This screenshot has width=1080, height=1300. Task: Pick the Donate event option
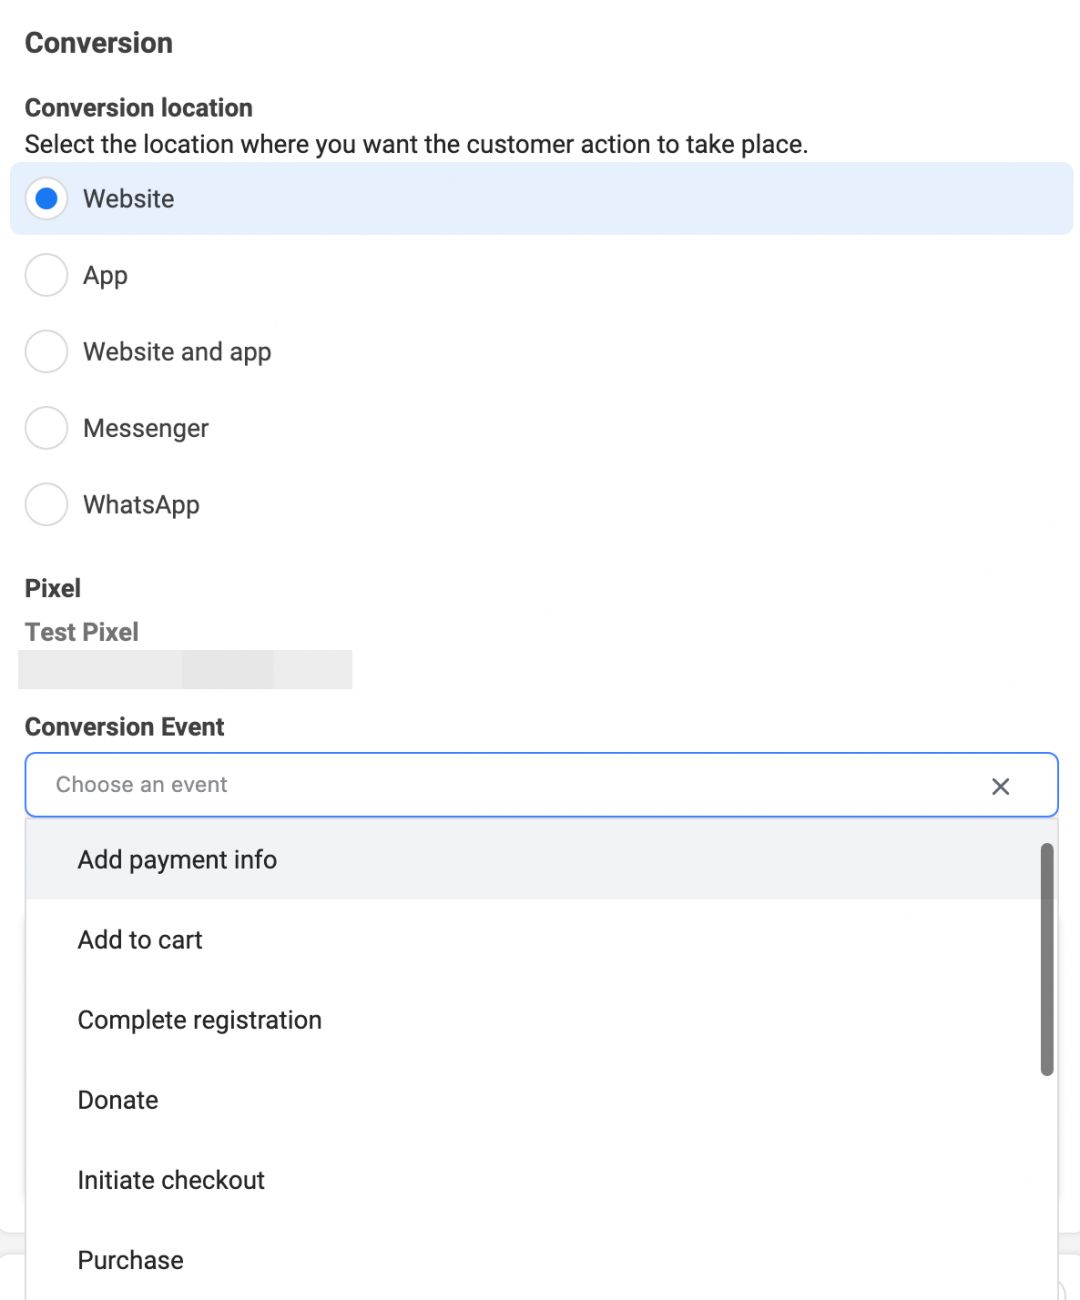[x=118, y=1100]
